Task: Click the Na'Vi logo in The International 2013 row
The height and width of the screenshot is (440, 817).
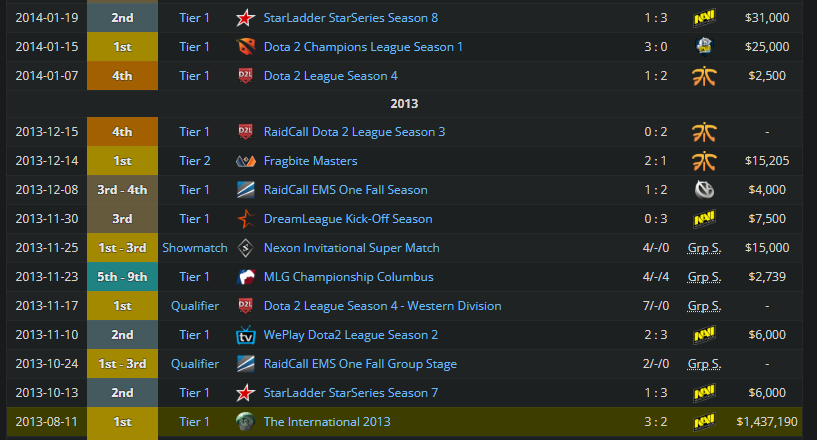Action: 704,422
